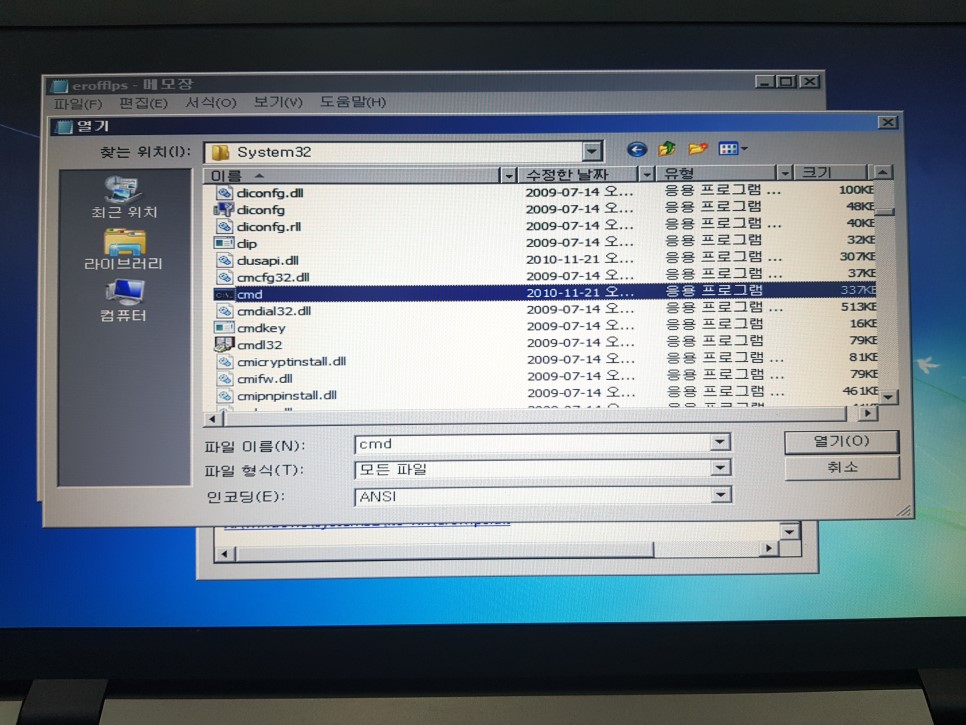The image size is (966, 725).
Task: Click file list scroll right arrow
Action: click(x=867, y=413)
